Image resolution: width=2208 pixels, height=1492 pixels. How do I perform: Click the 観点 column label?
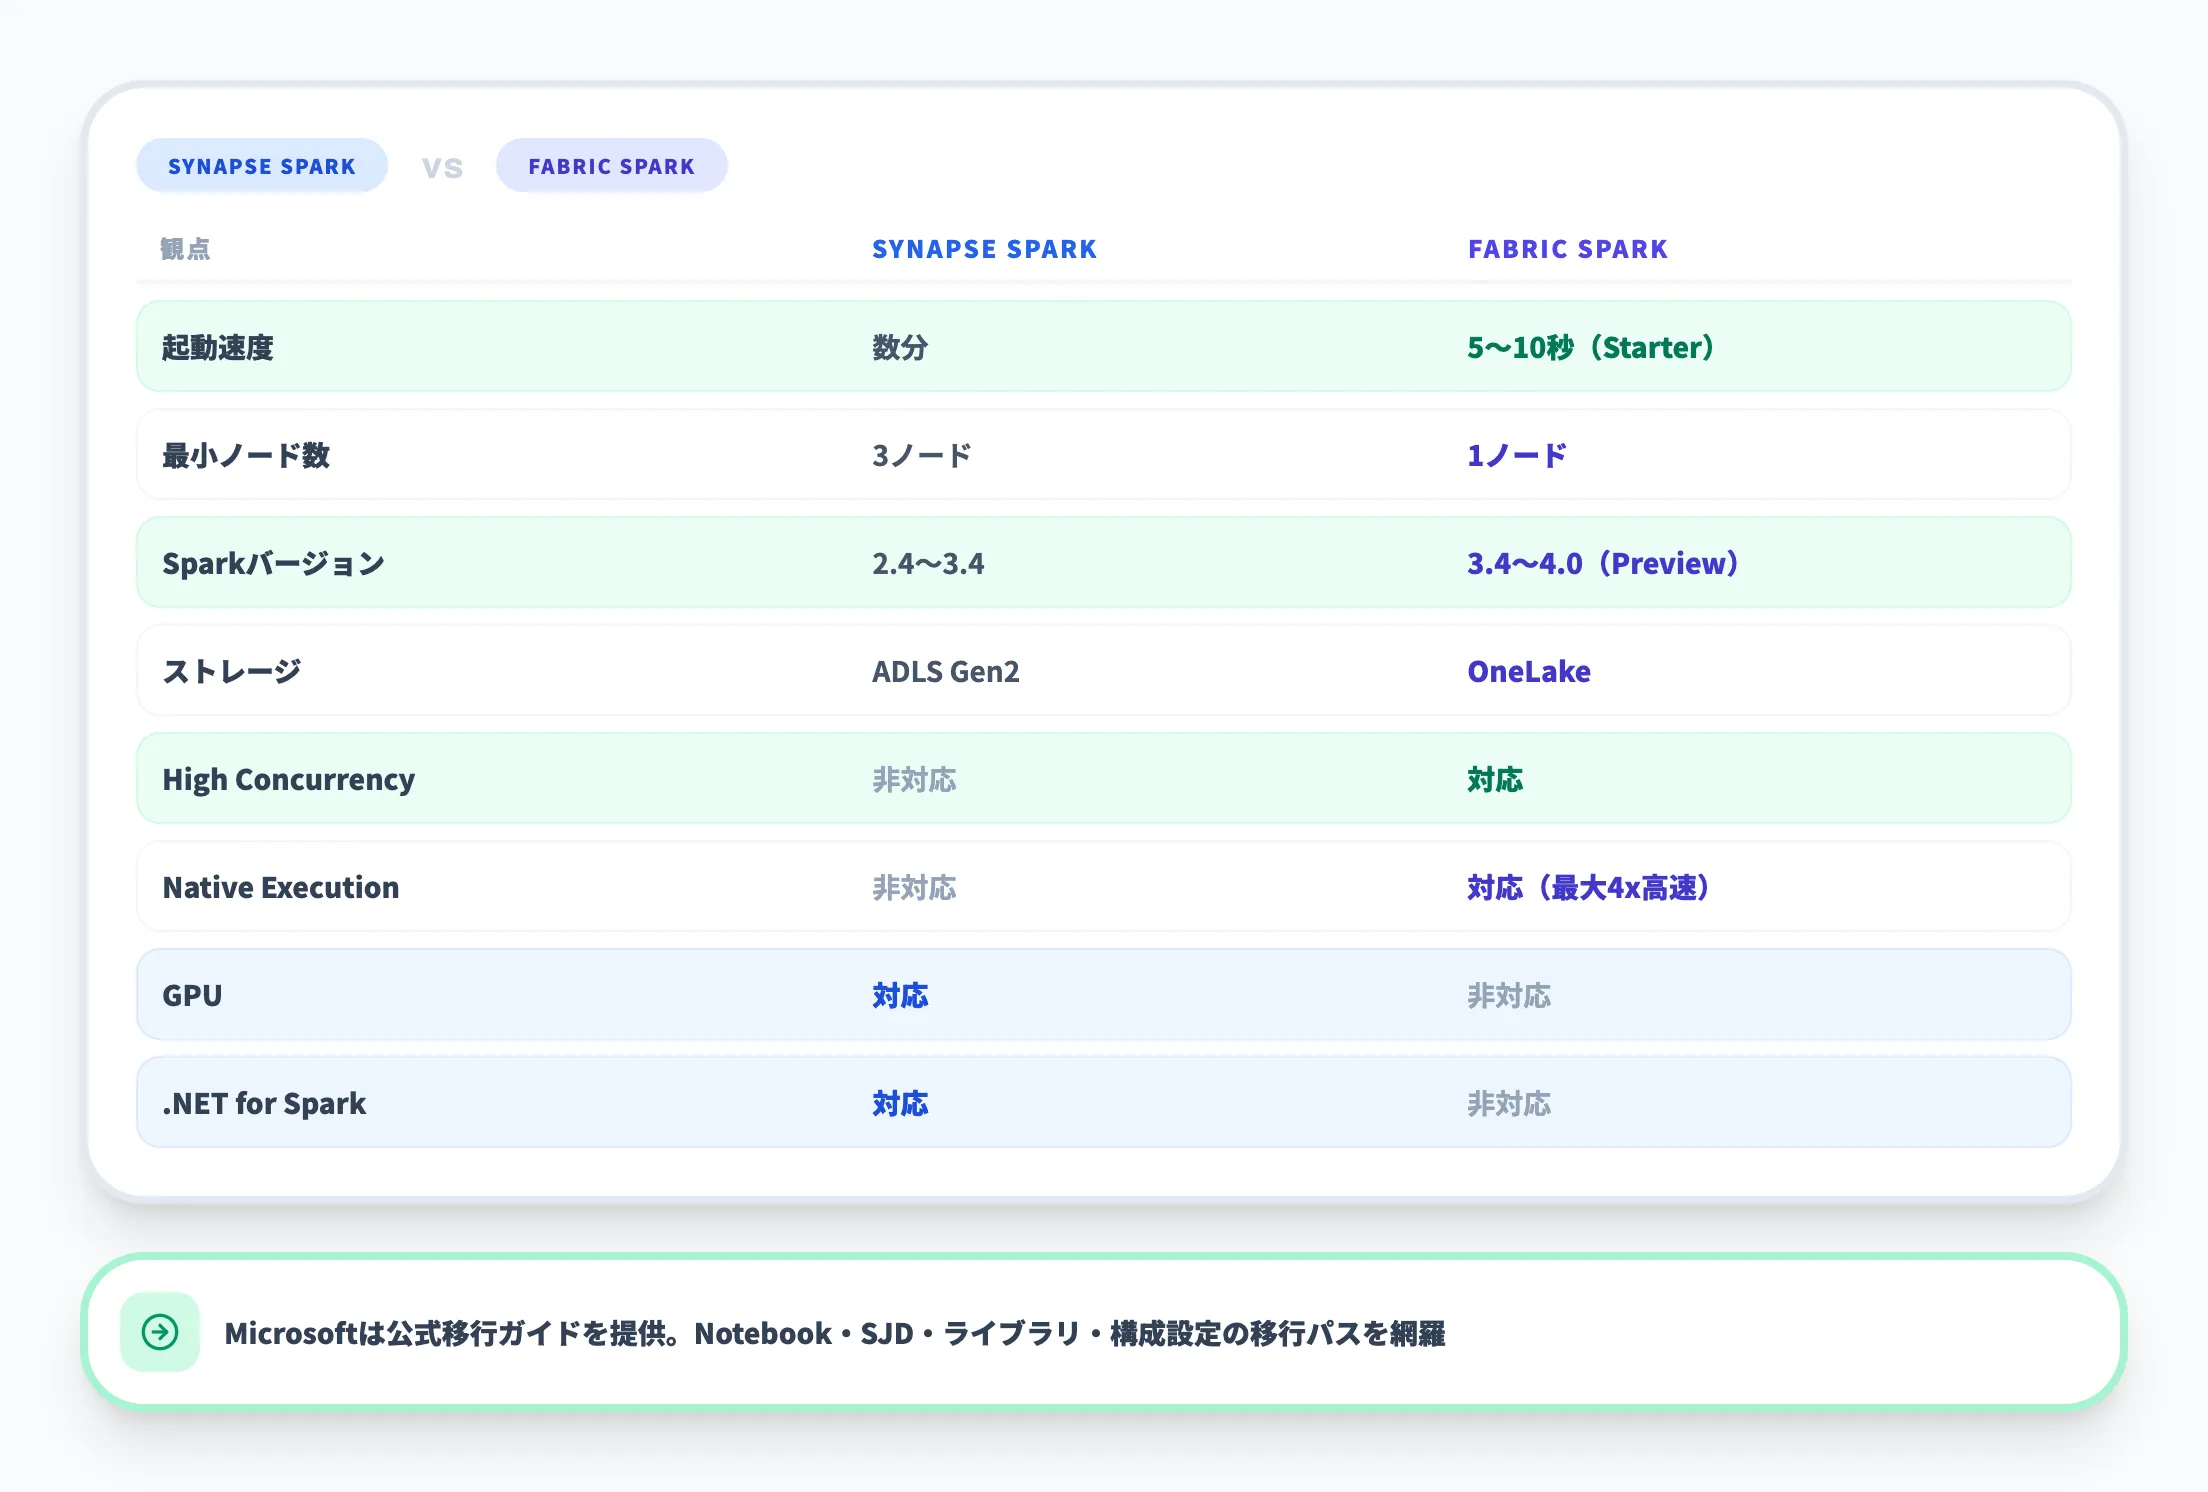[x=185, y=249]
